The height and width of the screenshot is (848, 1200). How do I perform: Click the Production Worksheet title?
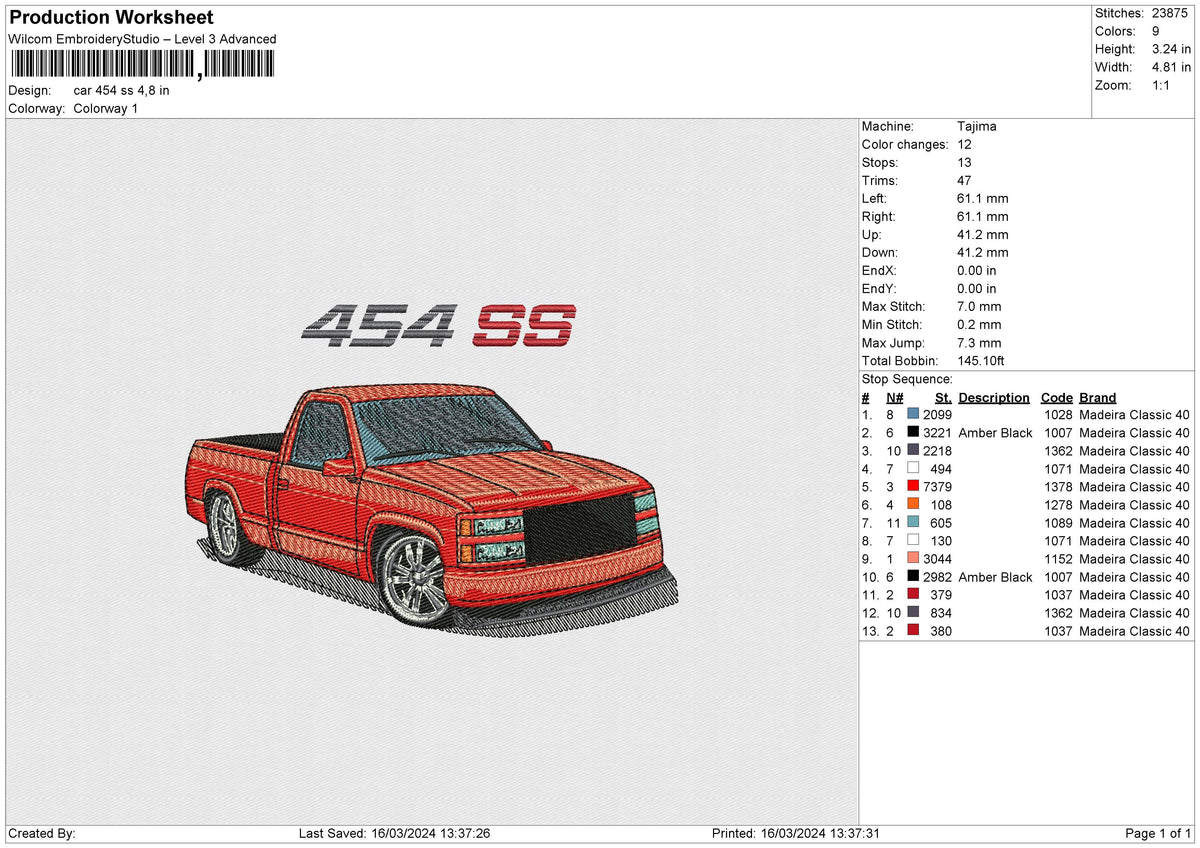point(111,18)
